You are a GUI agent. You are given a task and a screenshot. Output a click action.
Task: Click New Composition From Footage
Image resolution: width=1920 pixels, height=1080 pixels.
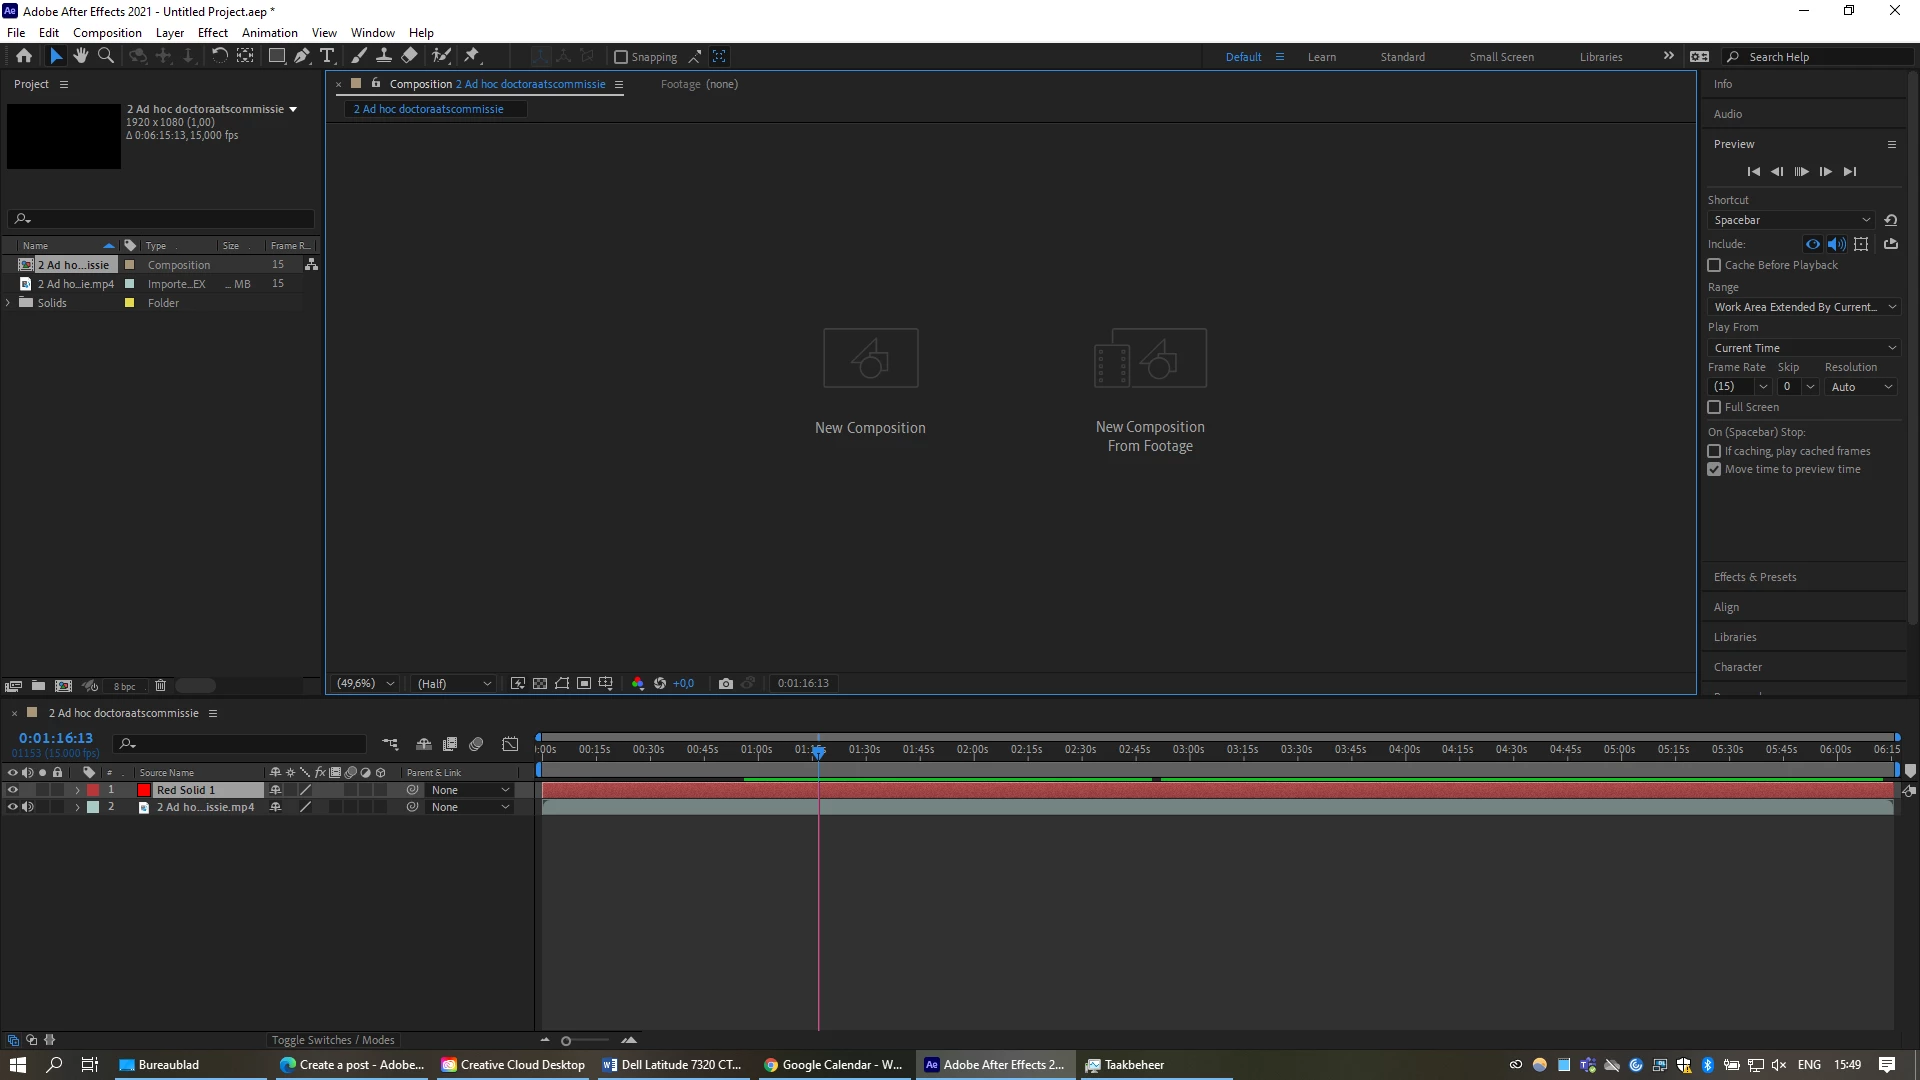pyautogui.click(x=1150, y=390)
